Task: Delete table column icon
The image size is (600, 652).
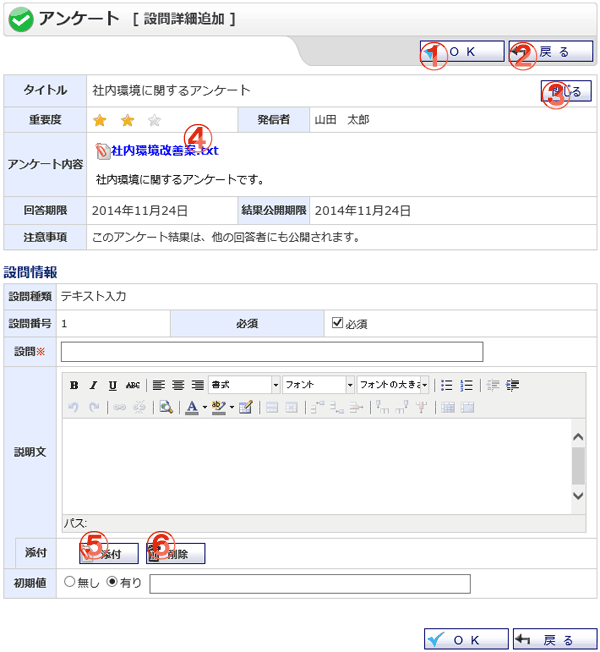Action: pos(422,407)
